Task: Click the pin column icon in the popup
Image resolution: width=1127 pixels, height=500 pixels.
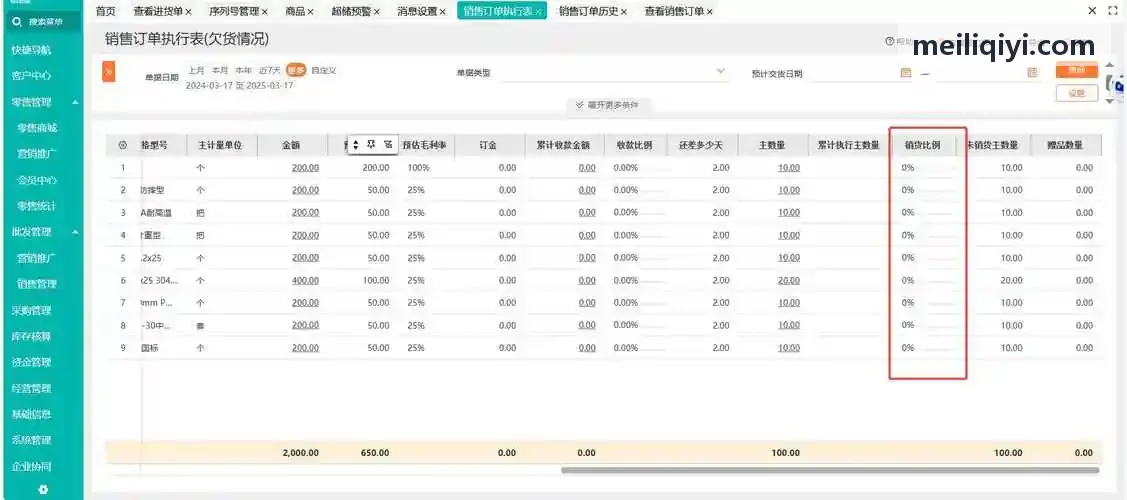Action: coord(372,144)
